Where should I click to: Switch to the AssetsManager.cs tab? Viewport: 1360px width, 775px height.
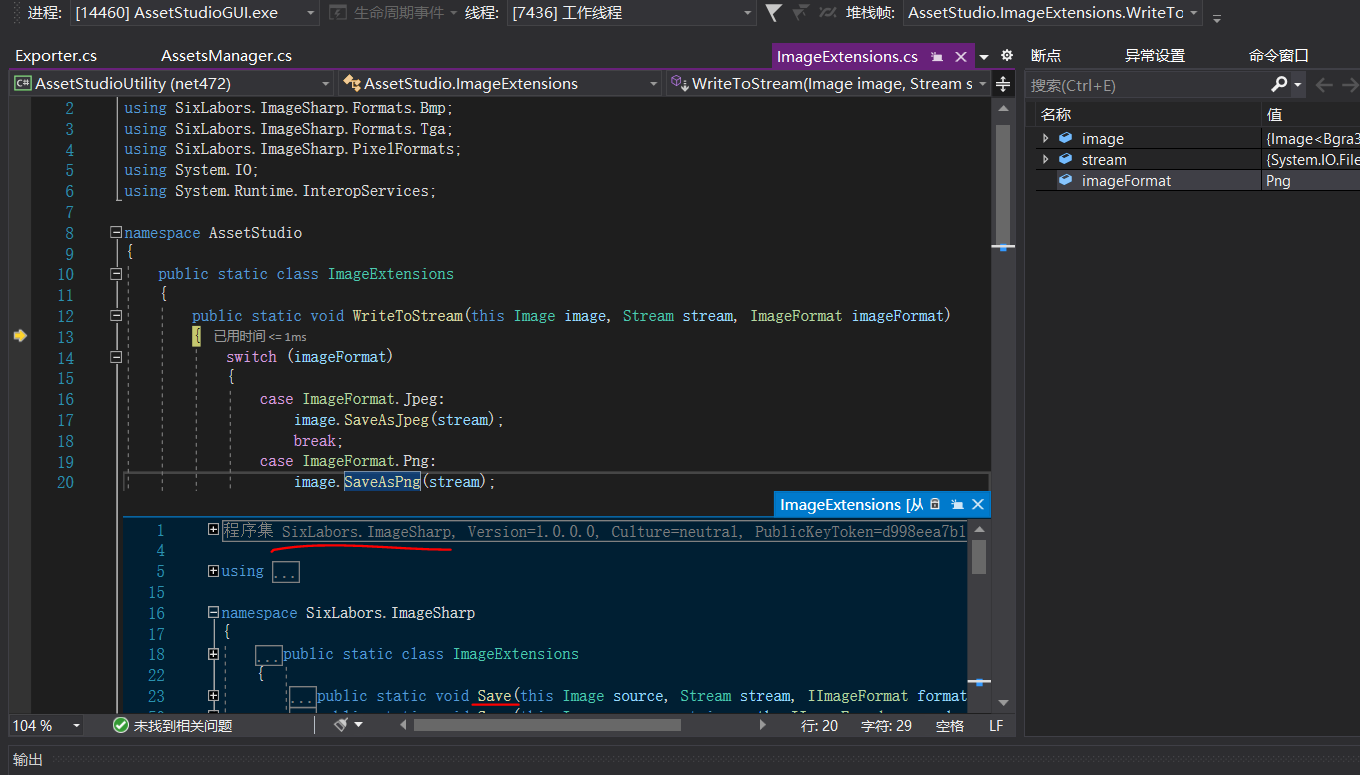click(226, 56)
